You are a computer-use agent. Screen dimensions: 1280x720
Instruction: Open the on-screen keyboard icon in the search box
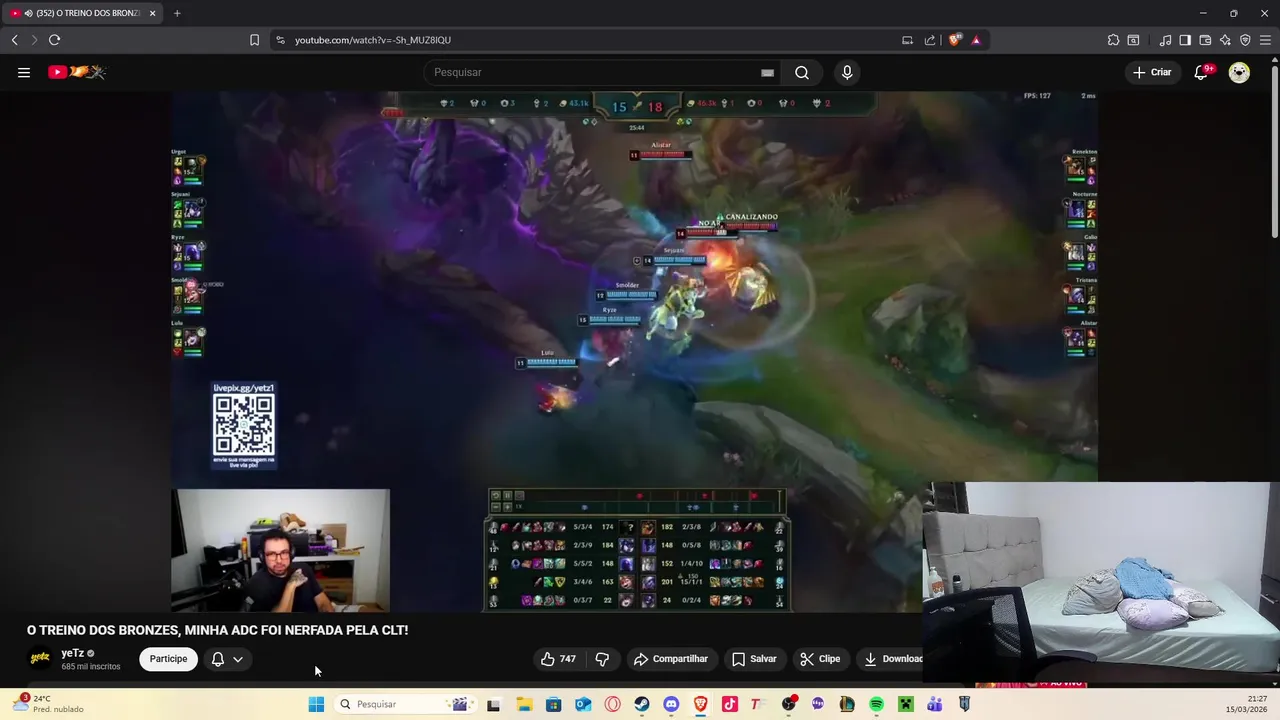767,72
